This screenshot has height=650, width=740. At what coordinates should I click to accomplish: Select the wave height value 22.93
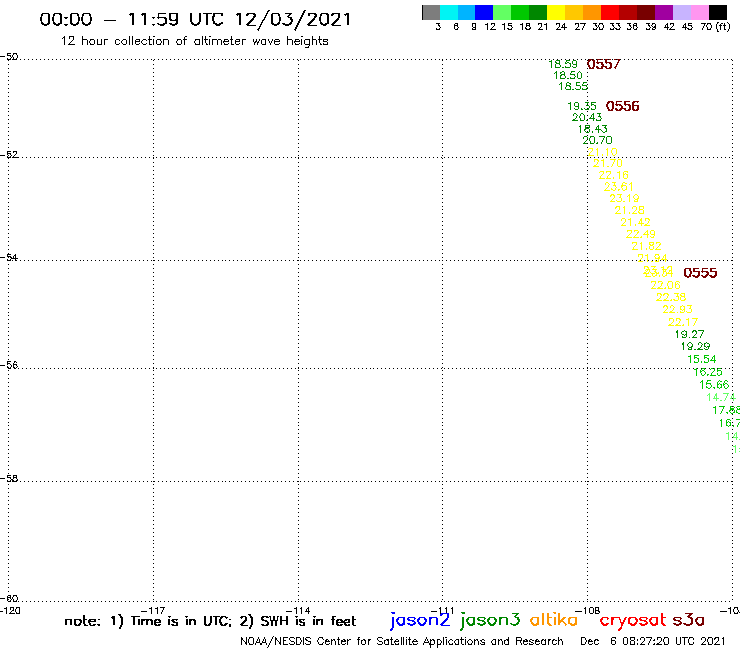pos(677,309)
